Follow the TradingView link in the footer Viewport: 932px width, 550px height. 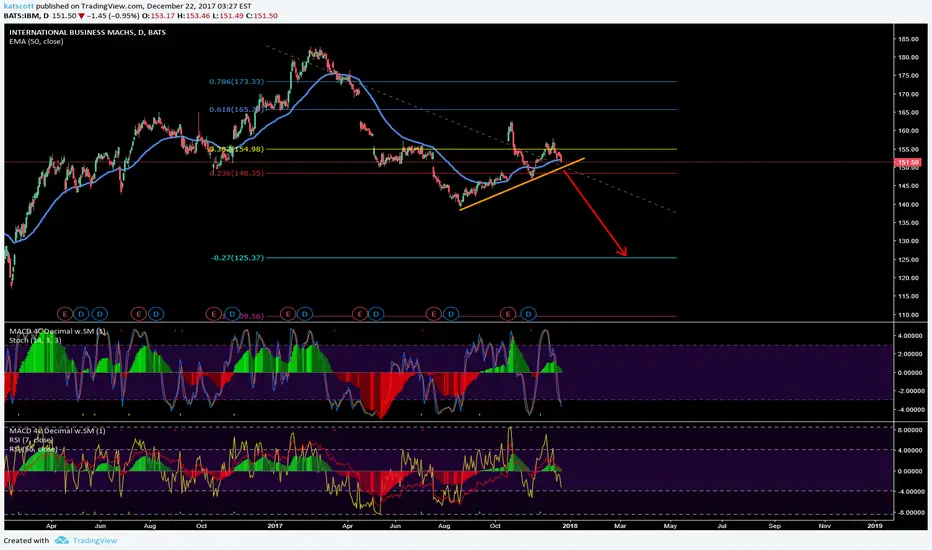click(95, 540)
